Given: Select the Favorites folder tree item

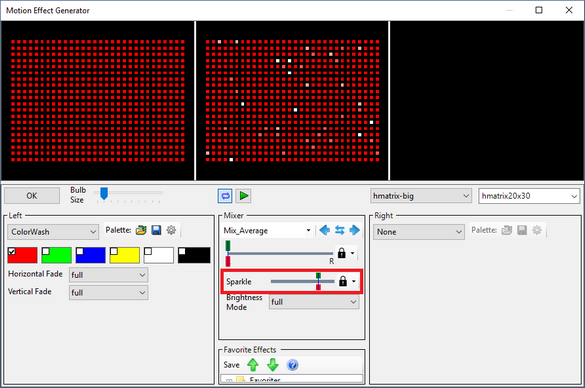Looking at the screenshot, I should [x=265, y=380].
